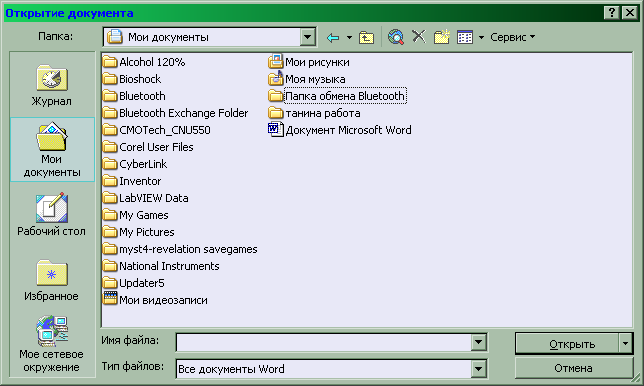The height and width of the screenshot is (386, 644).
Task: Select the Документ Microsoft Word file
Action: 340,130
